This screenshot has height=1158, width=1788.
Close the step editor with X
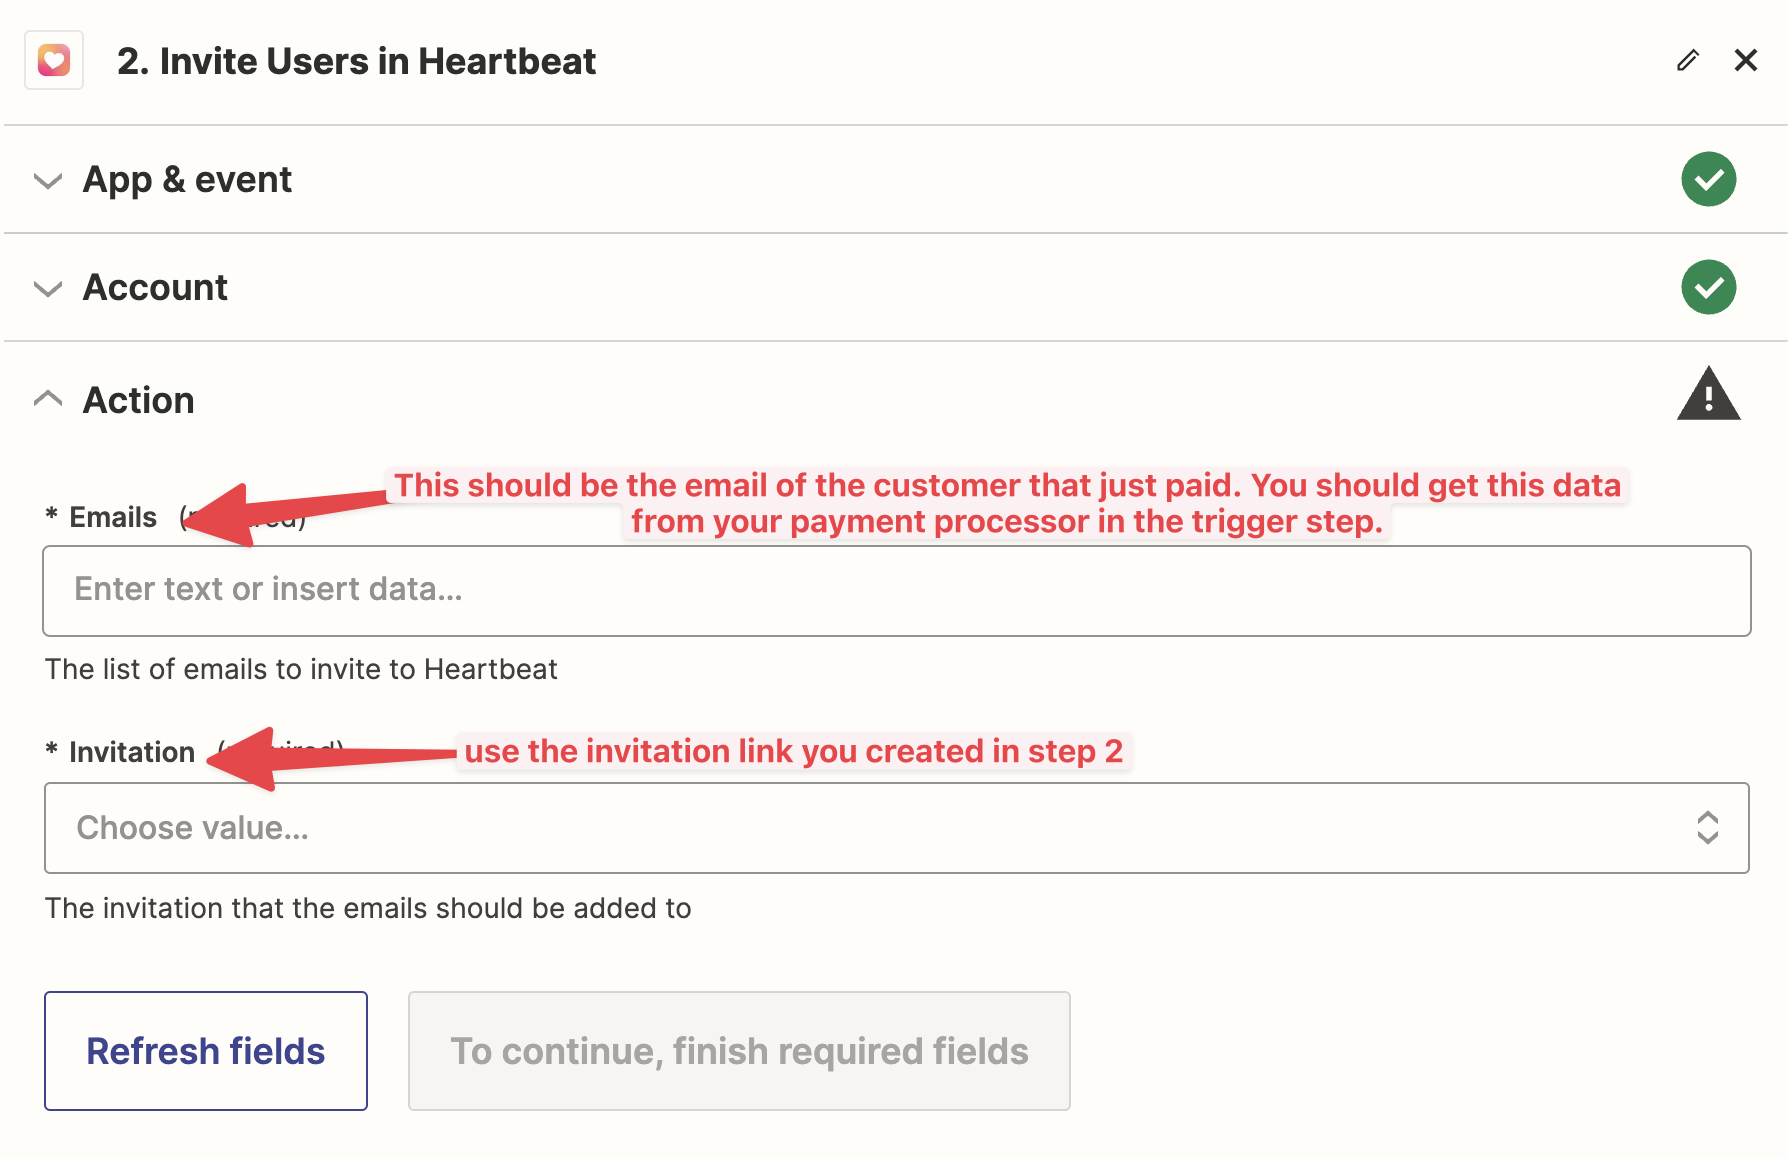(1746, 60)
